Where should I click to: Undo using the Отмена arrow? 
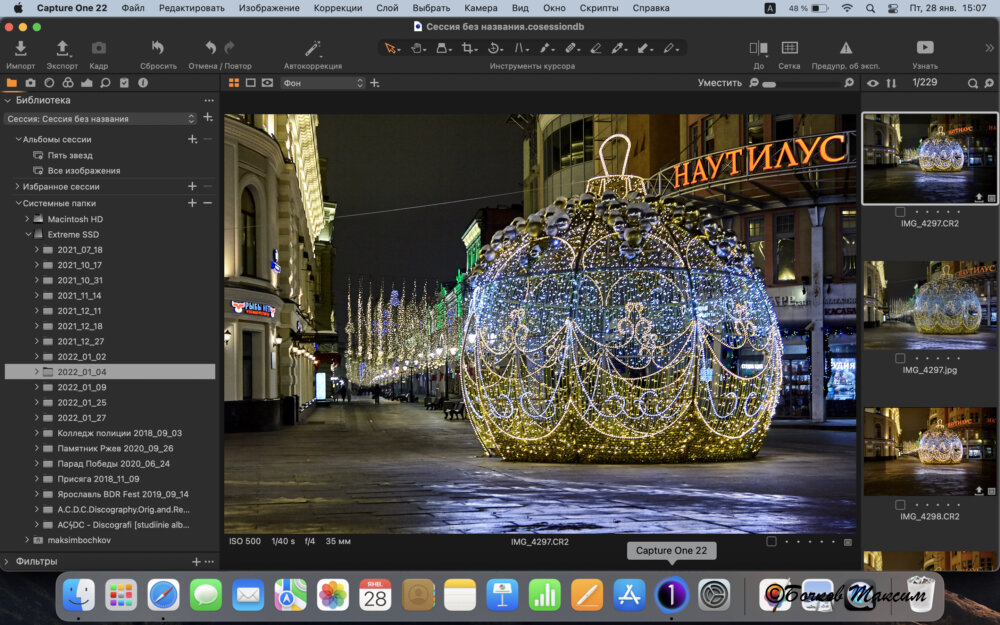pyautogui.click(x=210, y=48)
